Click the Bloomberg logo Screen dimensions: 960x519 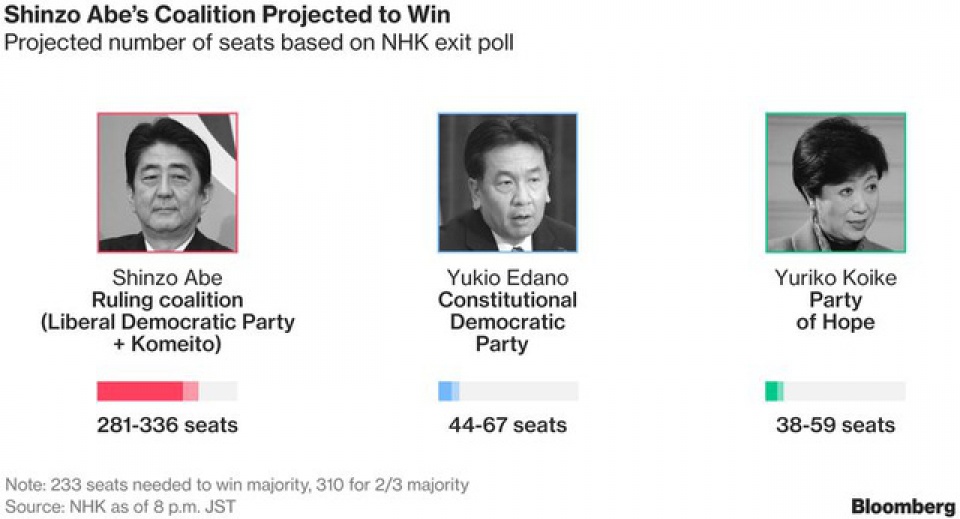click(903, 506)
